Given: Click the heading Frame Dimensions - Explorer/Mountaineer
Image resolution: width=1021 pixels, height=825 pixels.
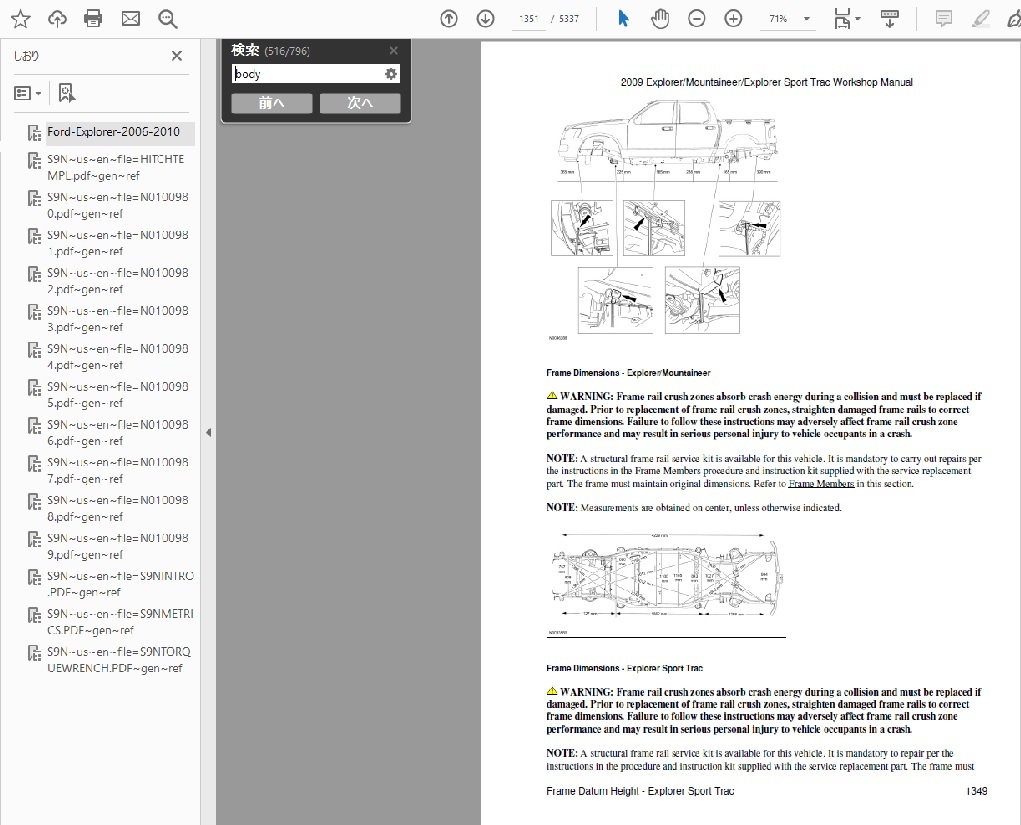Looking at the screenshot, I should (x=628, y=373).
